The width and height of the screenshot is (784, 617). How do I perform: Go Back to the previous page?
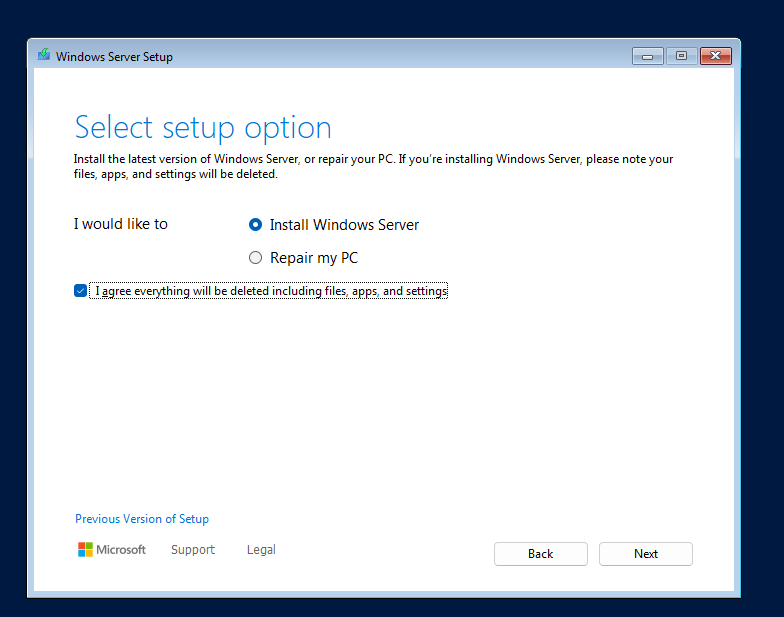(540, 554)
